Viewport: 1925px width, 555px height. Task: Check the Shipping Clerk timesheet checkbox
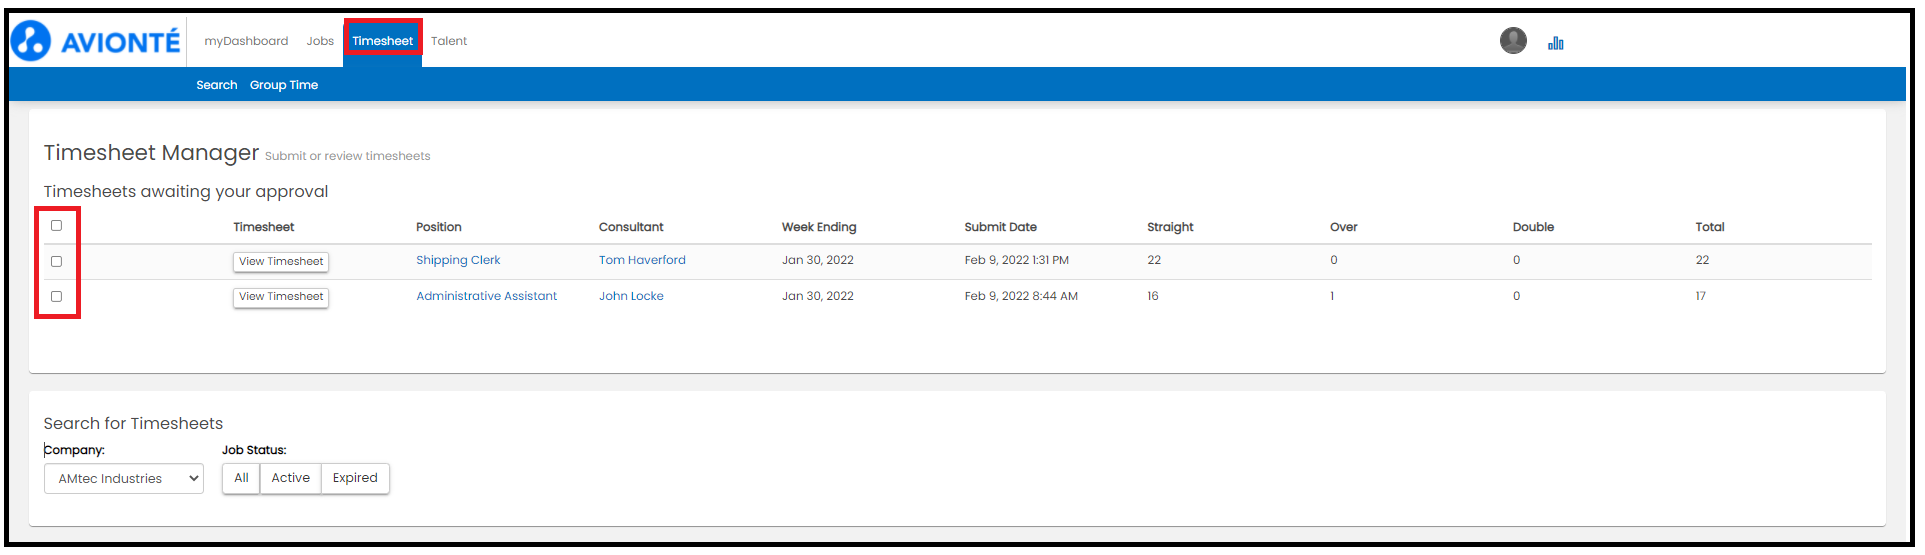point(56,261)
